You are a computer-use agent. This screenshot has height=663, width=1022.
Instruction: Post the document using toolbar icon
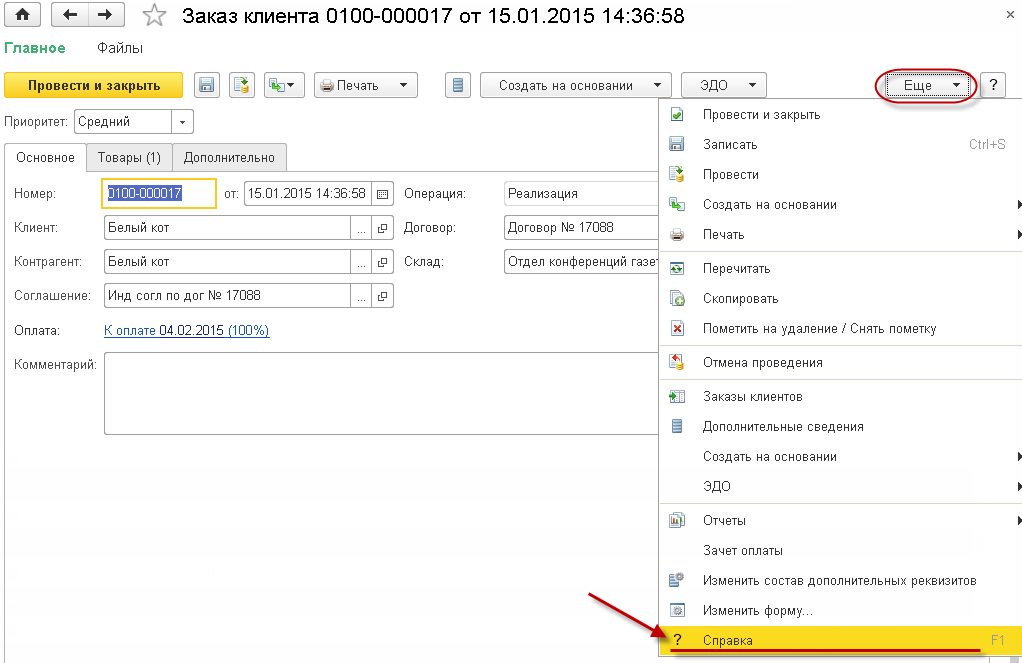(242, 85)
